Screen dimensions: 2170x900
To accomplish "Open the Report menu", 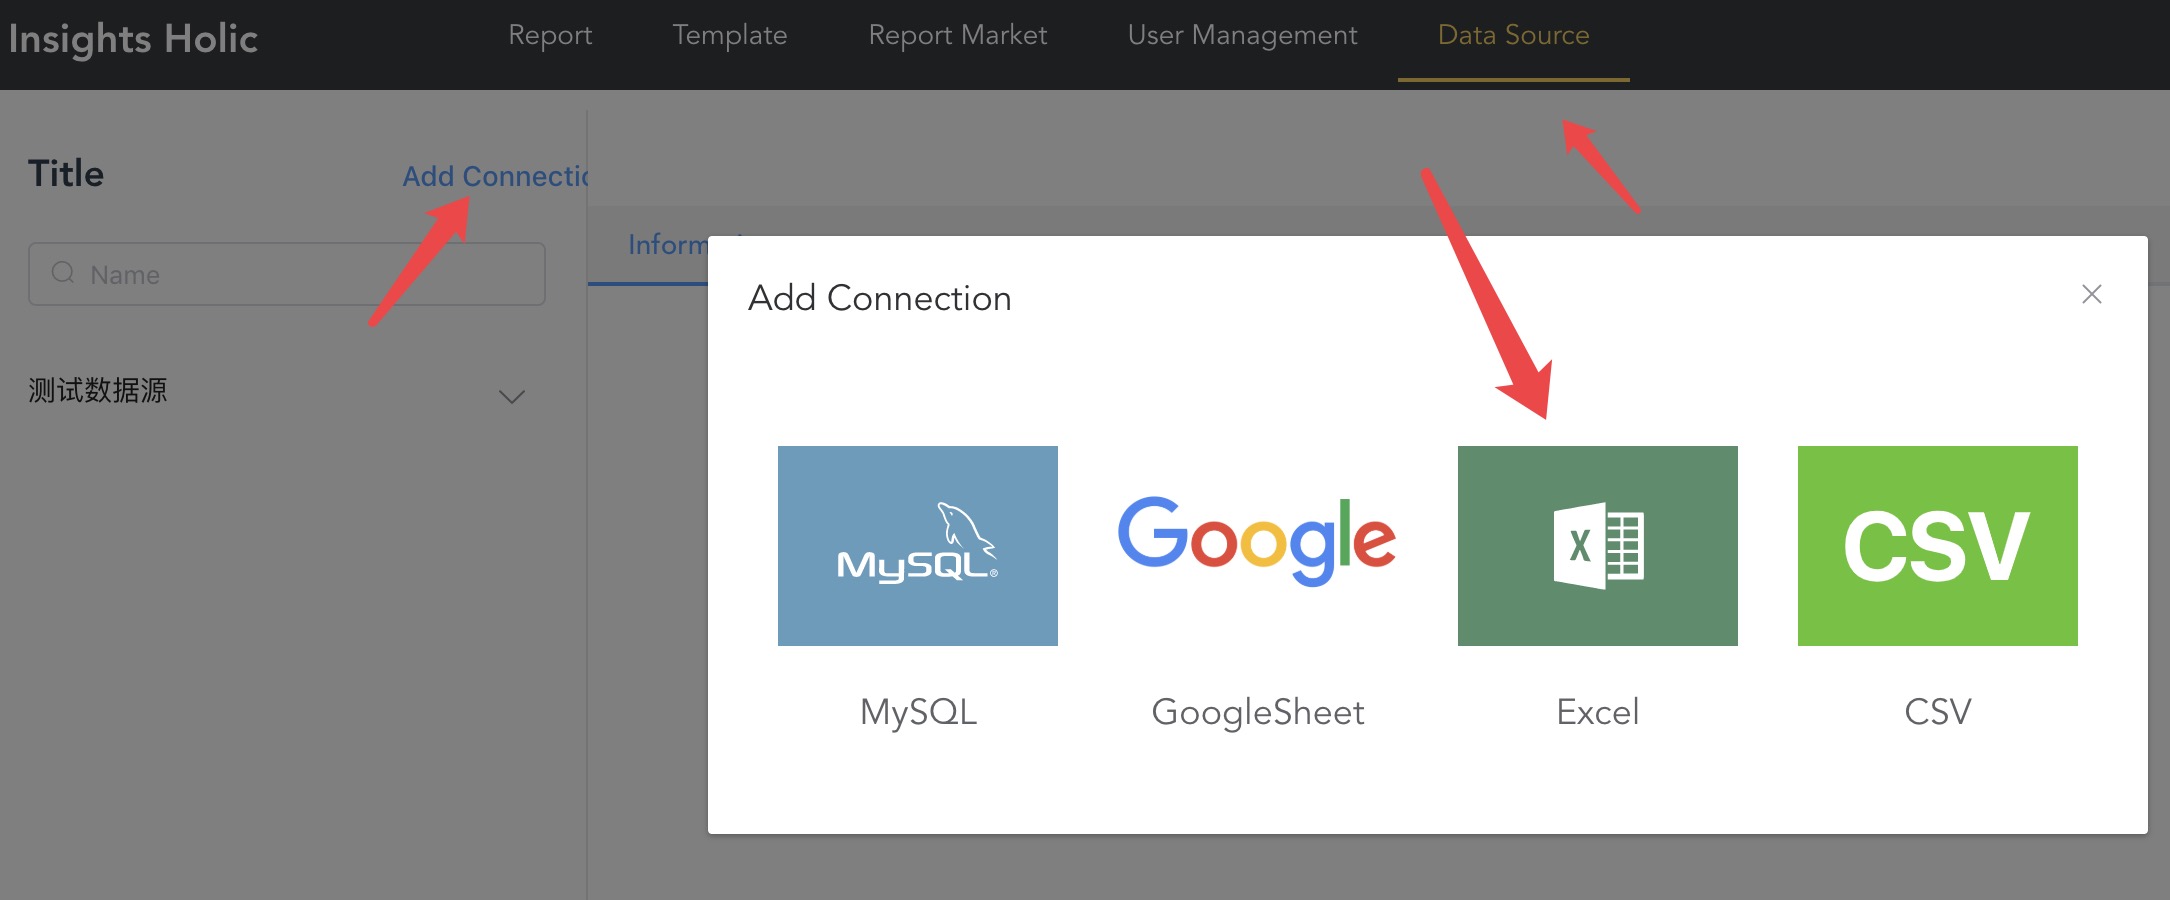I will pyautogui.click(x=550, y=35).
